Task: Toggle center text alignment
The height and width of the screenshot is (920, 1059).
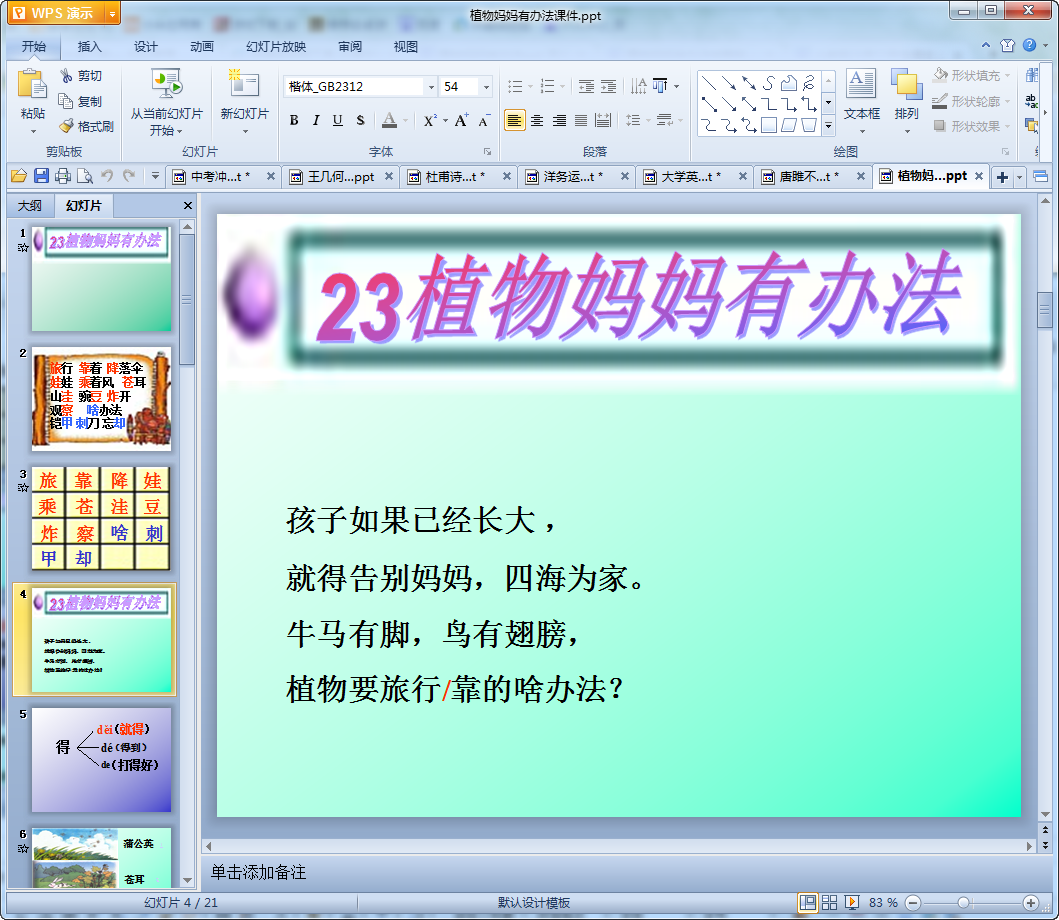Action: pos(537,120)
